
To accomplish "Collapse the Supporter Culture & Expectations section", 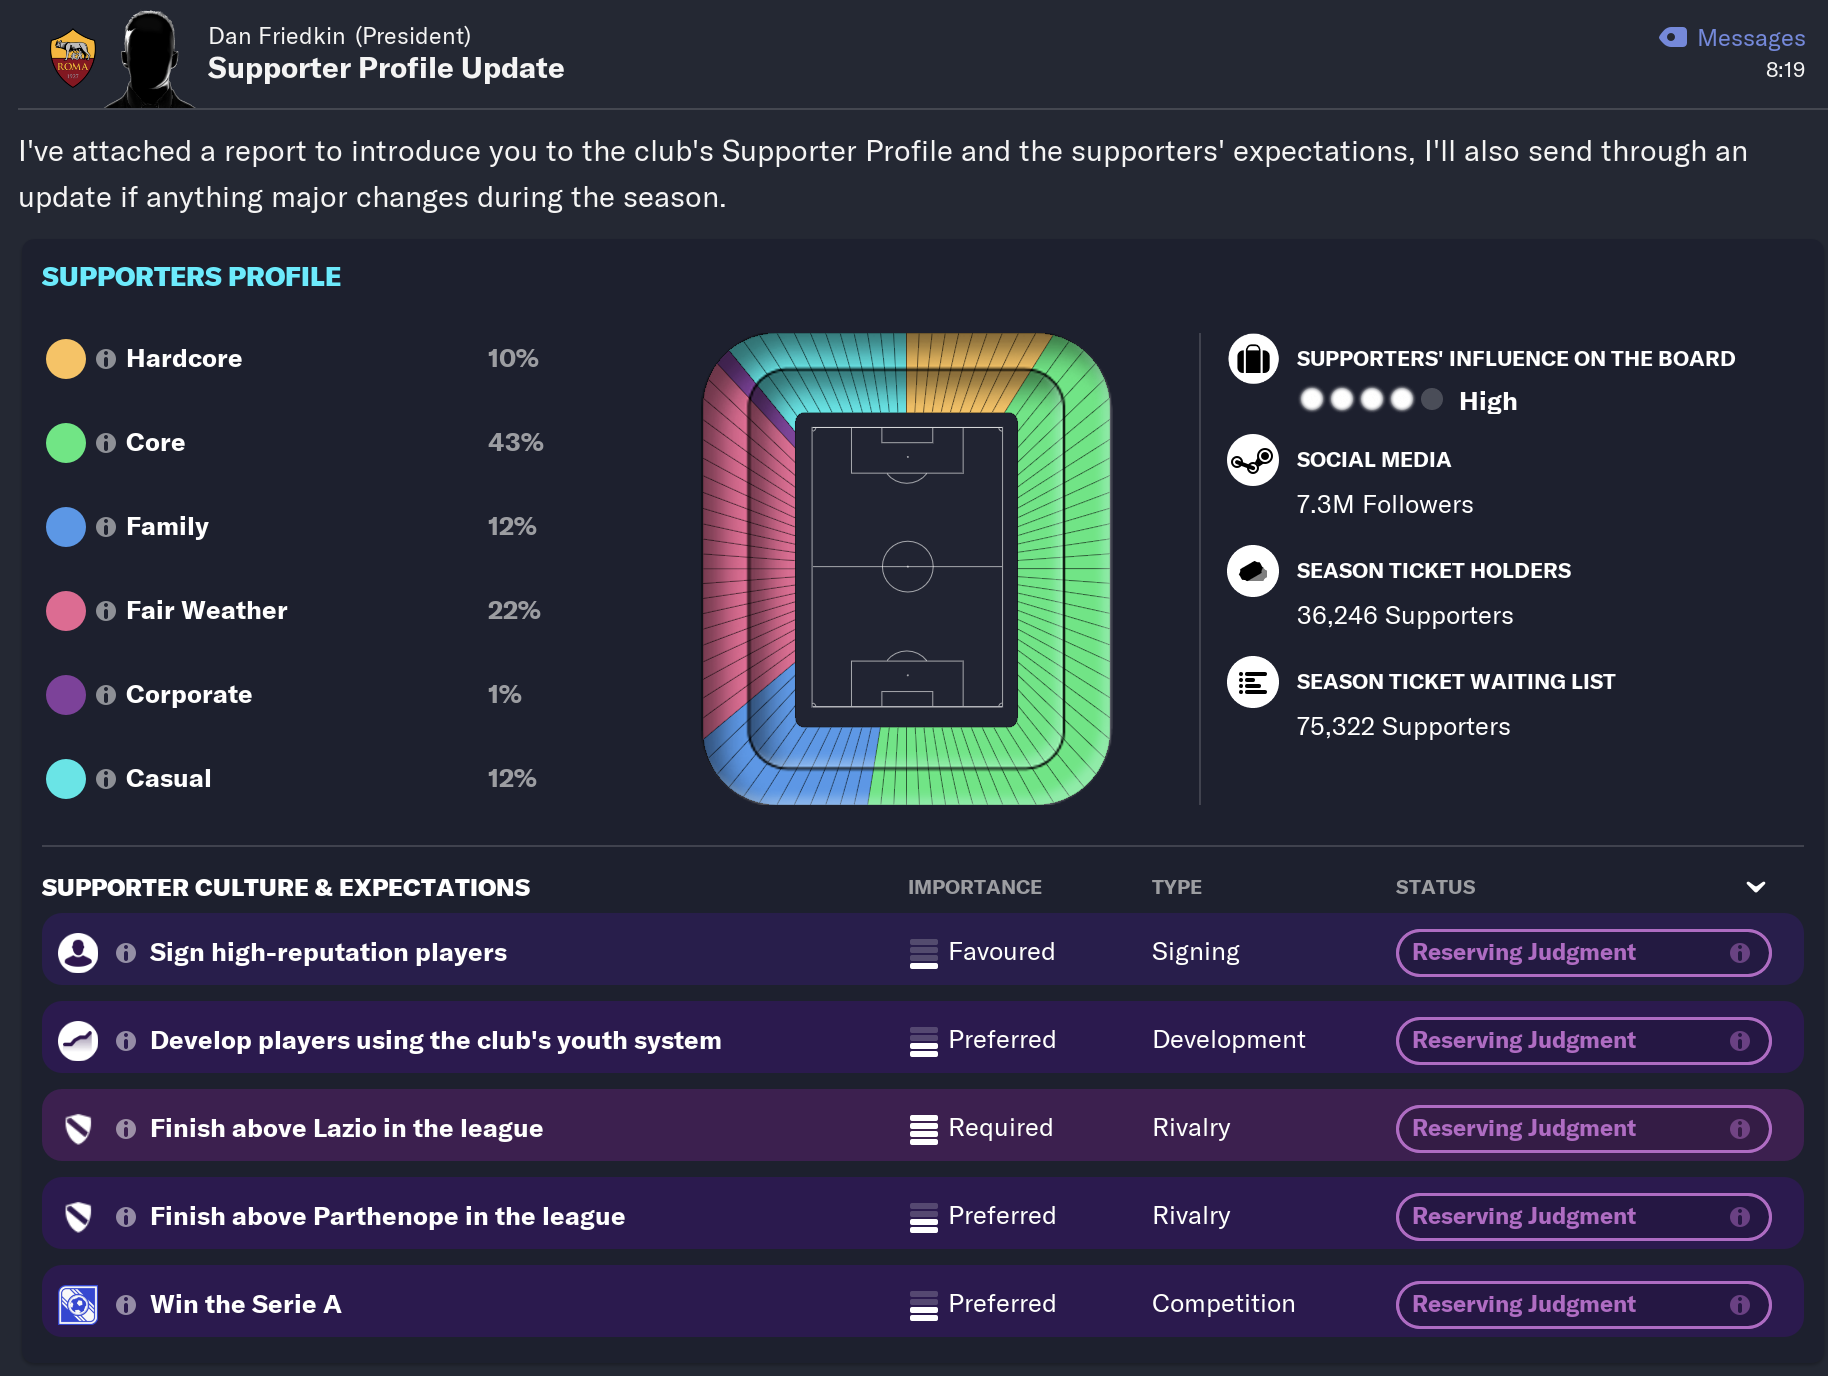I will point(1755,887).
